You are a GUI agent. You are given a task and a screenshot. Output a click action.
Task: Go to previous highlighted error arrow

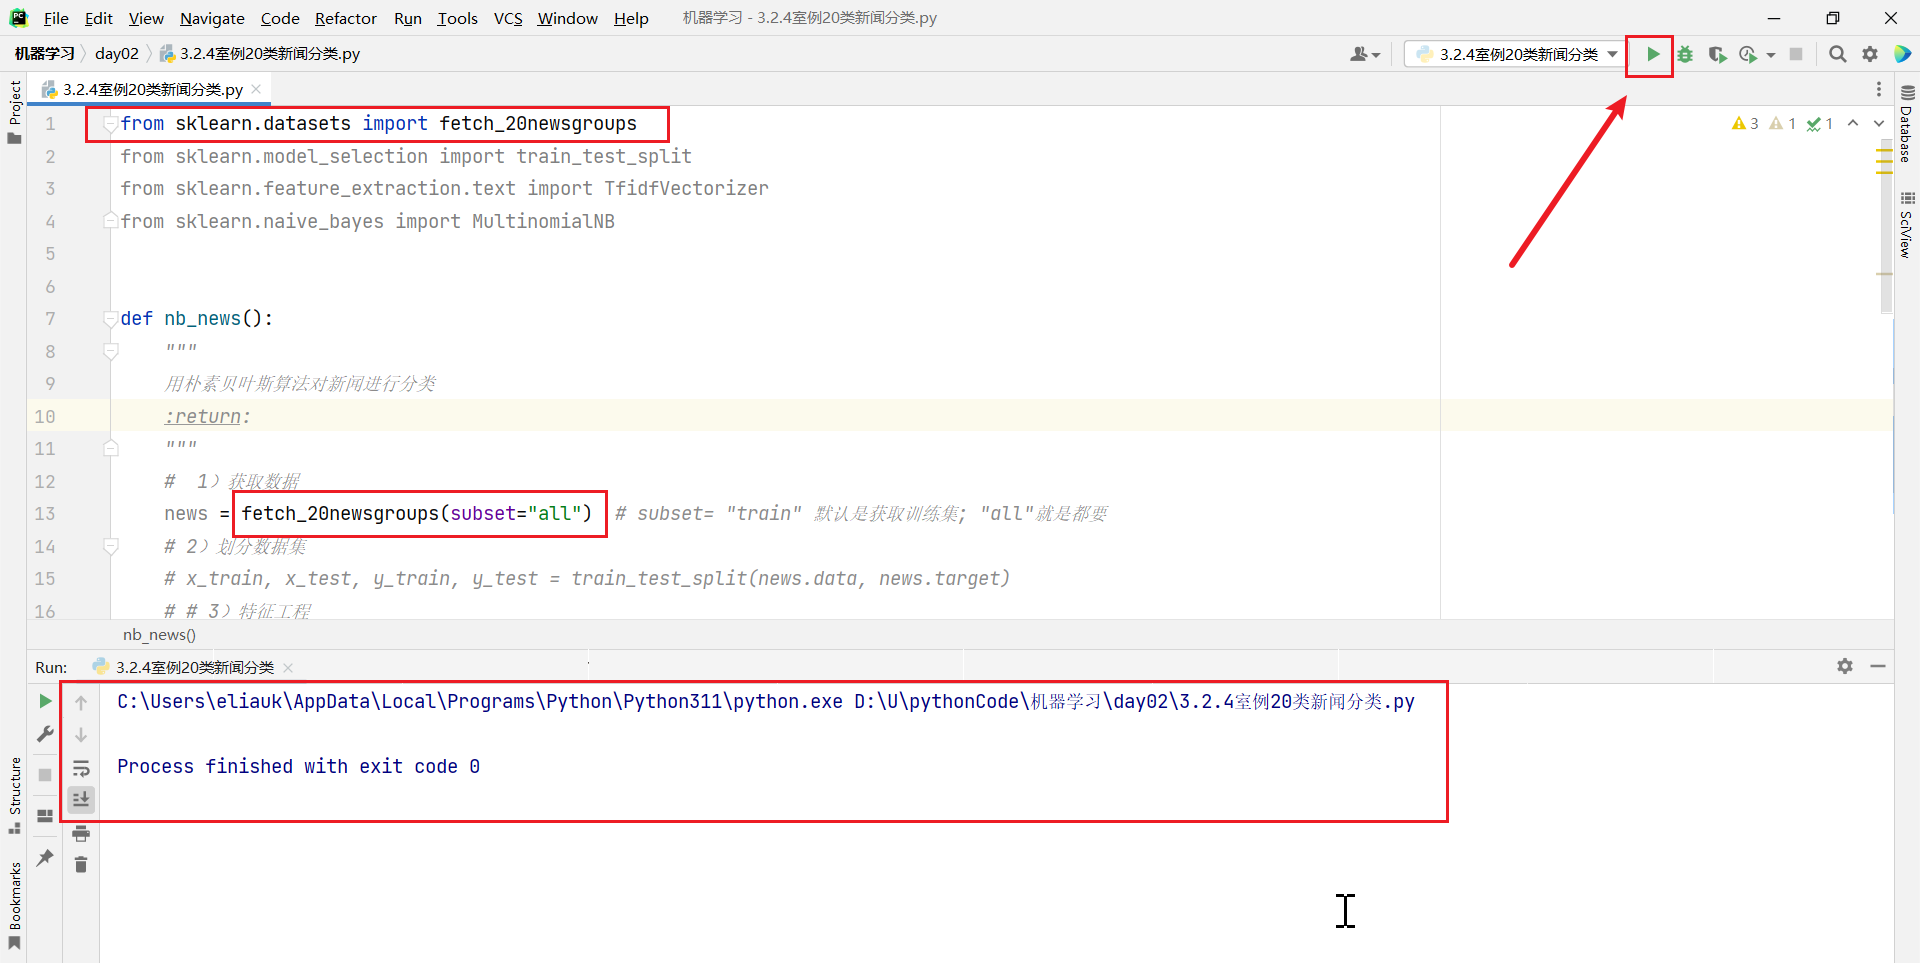(1853, 123)
